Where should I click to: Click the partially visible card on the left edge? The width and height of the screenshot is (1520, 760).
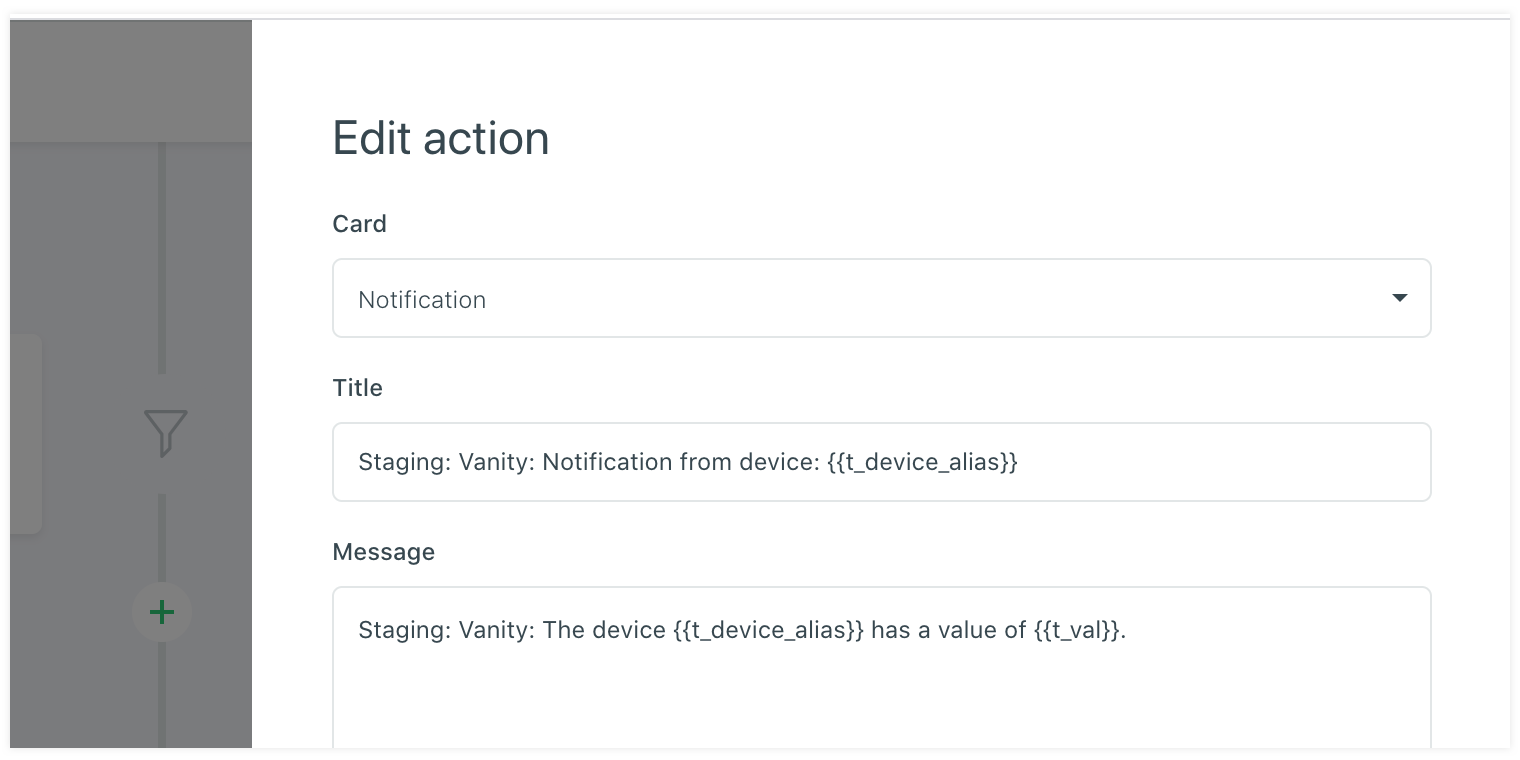tap(25, 433)
